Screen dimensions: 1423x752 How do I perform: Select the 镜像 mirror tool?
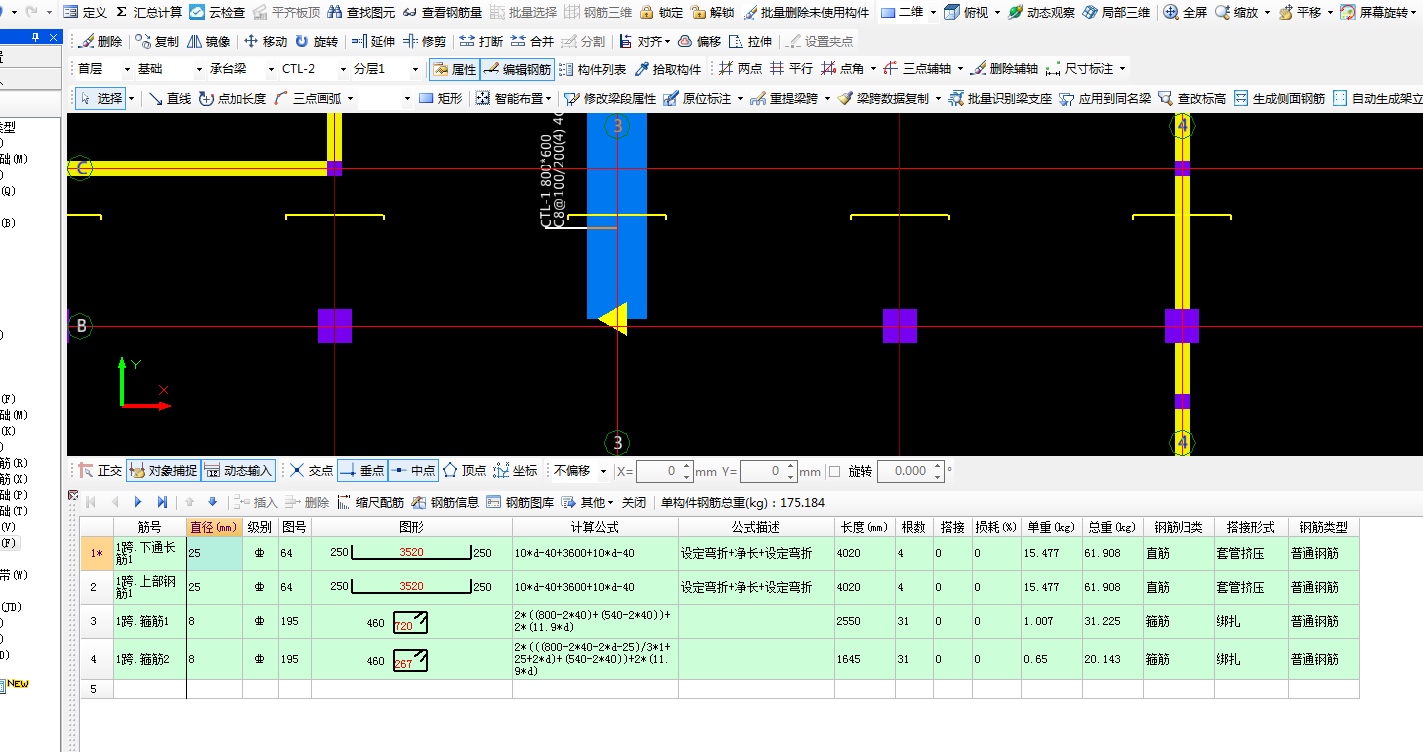tap(208, 41)
